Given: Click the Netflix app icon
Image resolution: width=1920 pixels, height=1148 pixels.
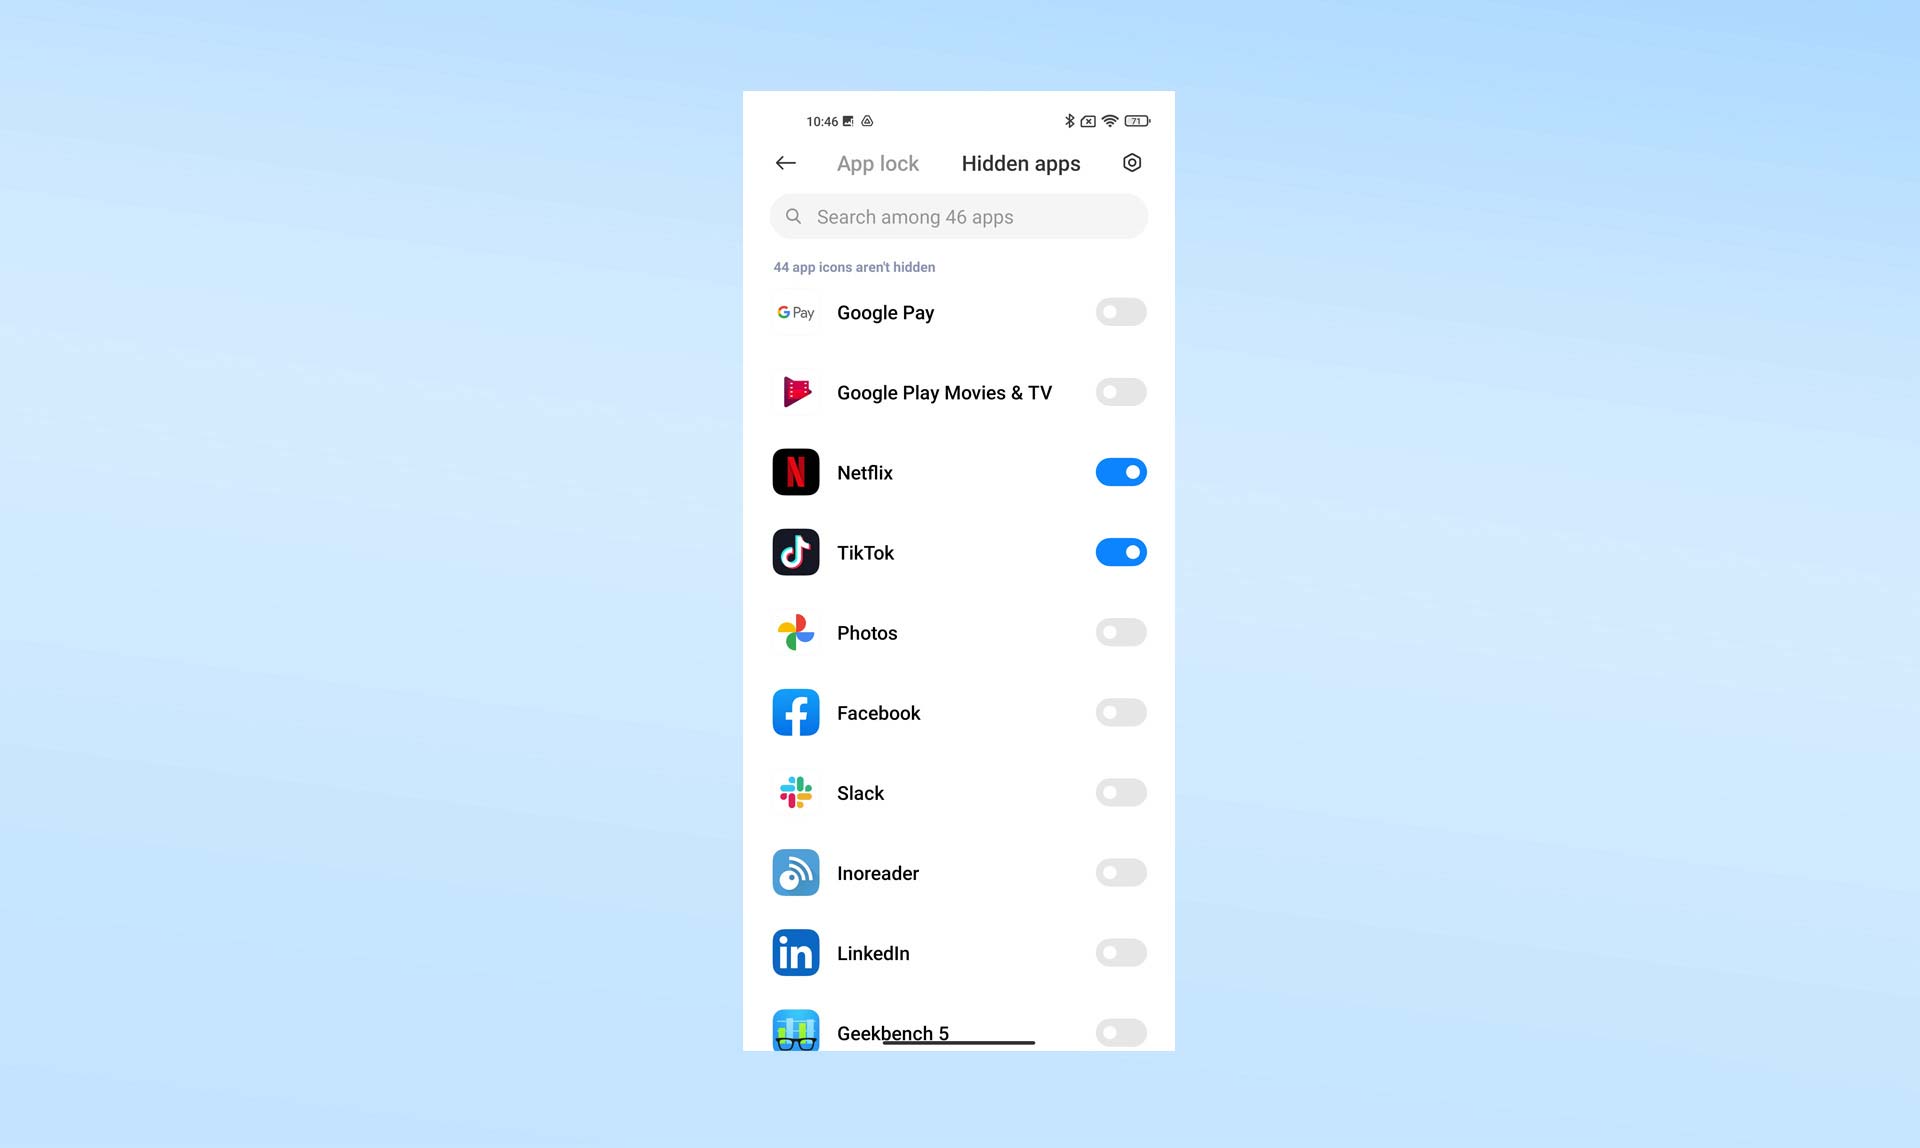Looking at the screenshot, I should pos(795,473).
